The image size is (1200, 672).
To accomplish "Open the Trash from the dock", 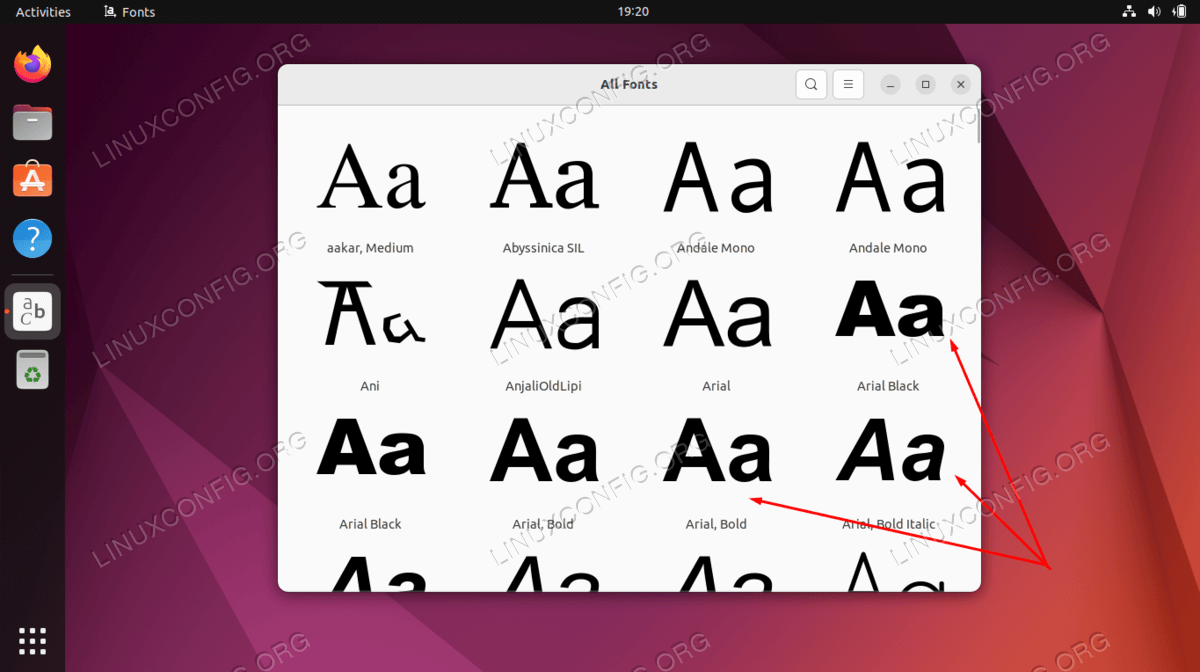I will click(x=33, y=369).
